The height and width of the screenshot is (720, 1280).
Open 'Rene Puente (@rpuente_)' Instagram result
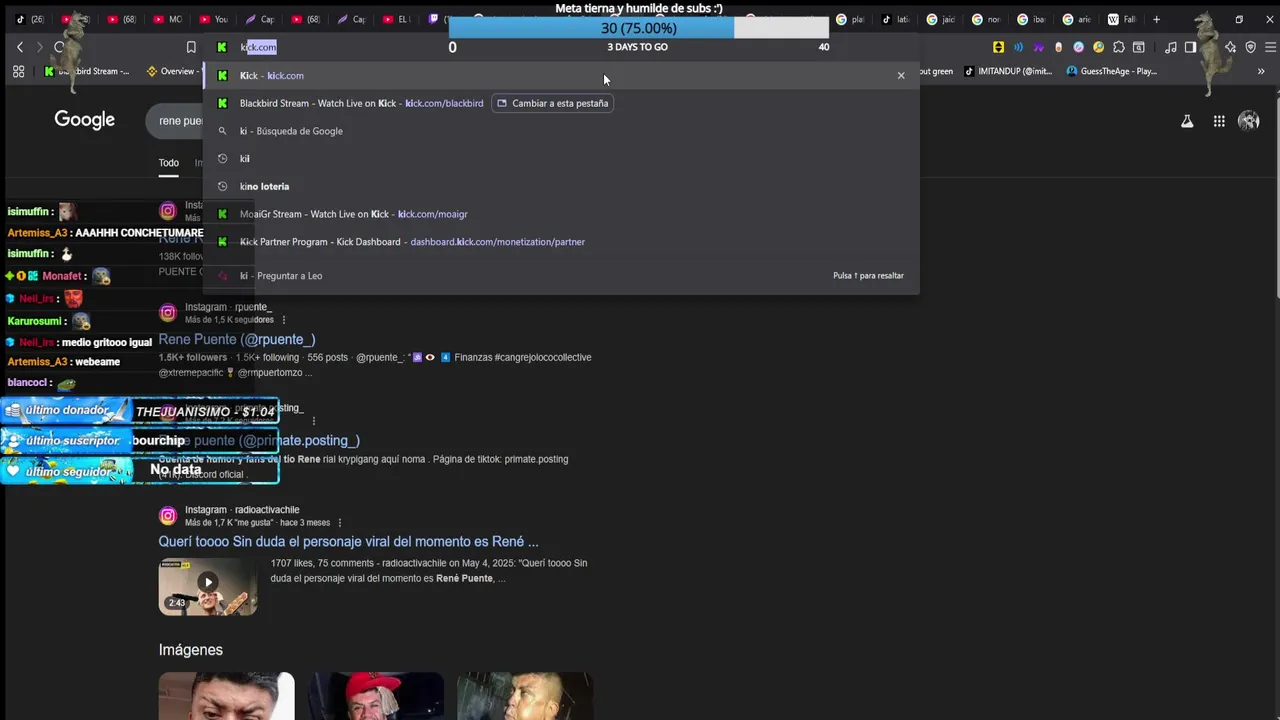(x=237, y=339)
